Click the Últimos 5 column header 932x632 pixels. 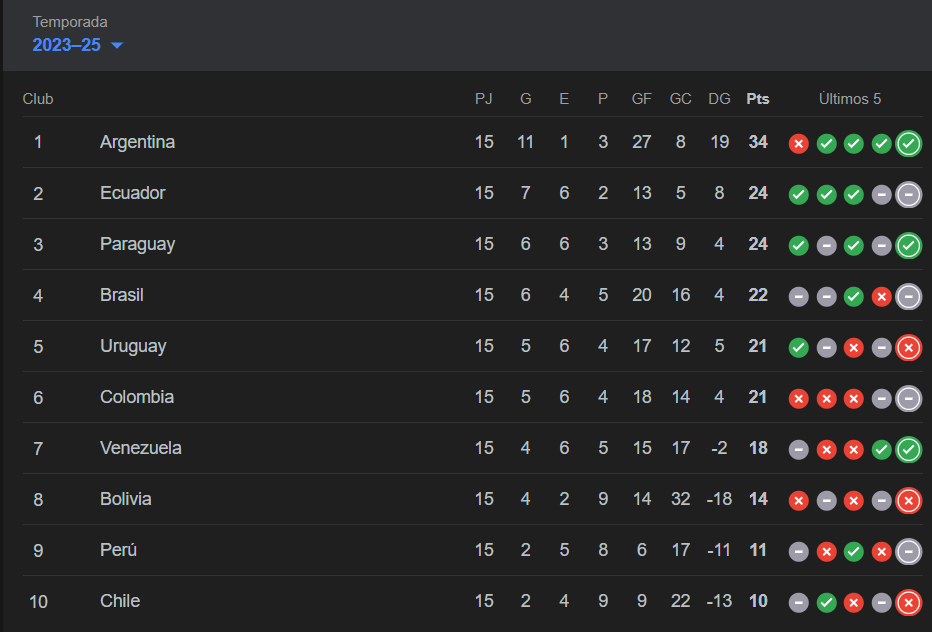(x=850, y=99)
